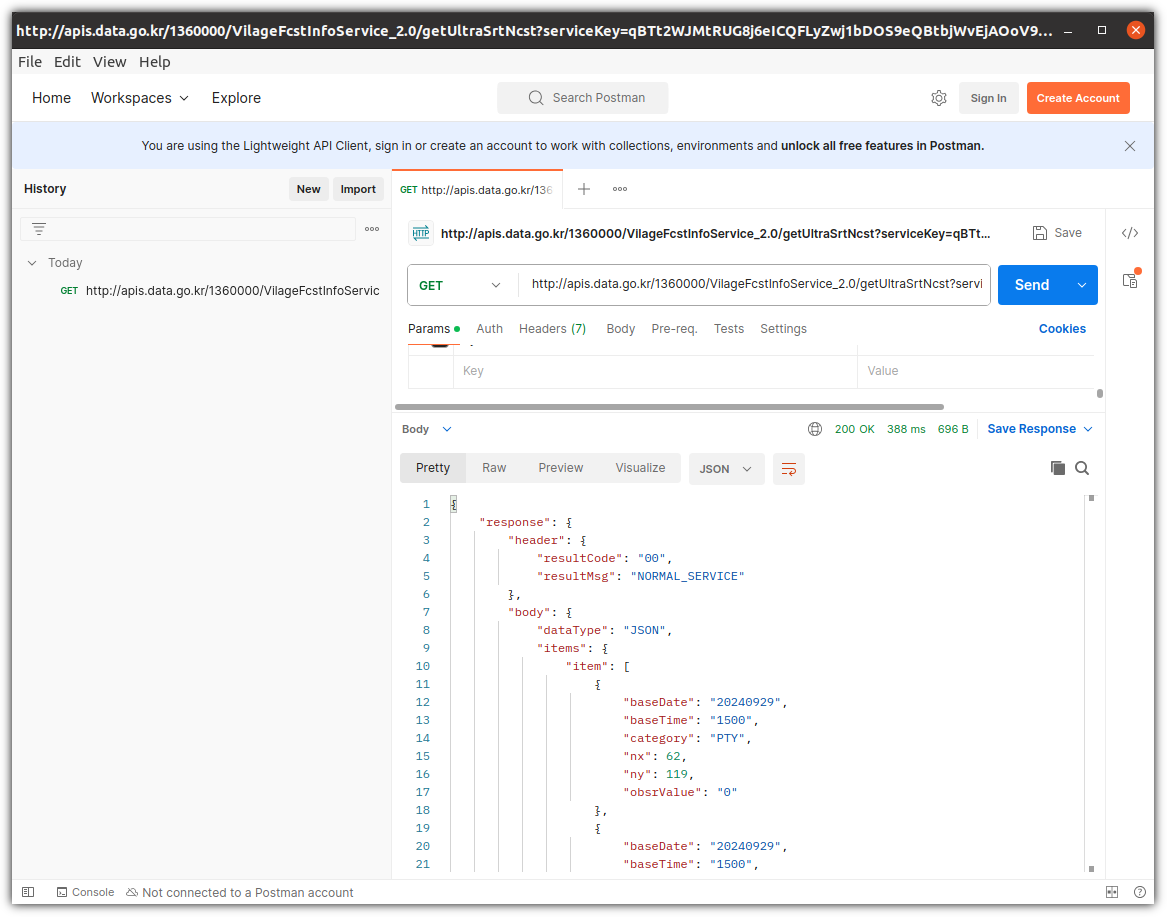Click the search magnifier in Search Postman

point(536,98)
